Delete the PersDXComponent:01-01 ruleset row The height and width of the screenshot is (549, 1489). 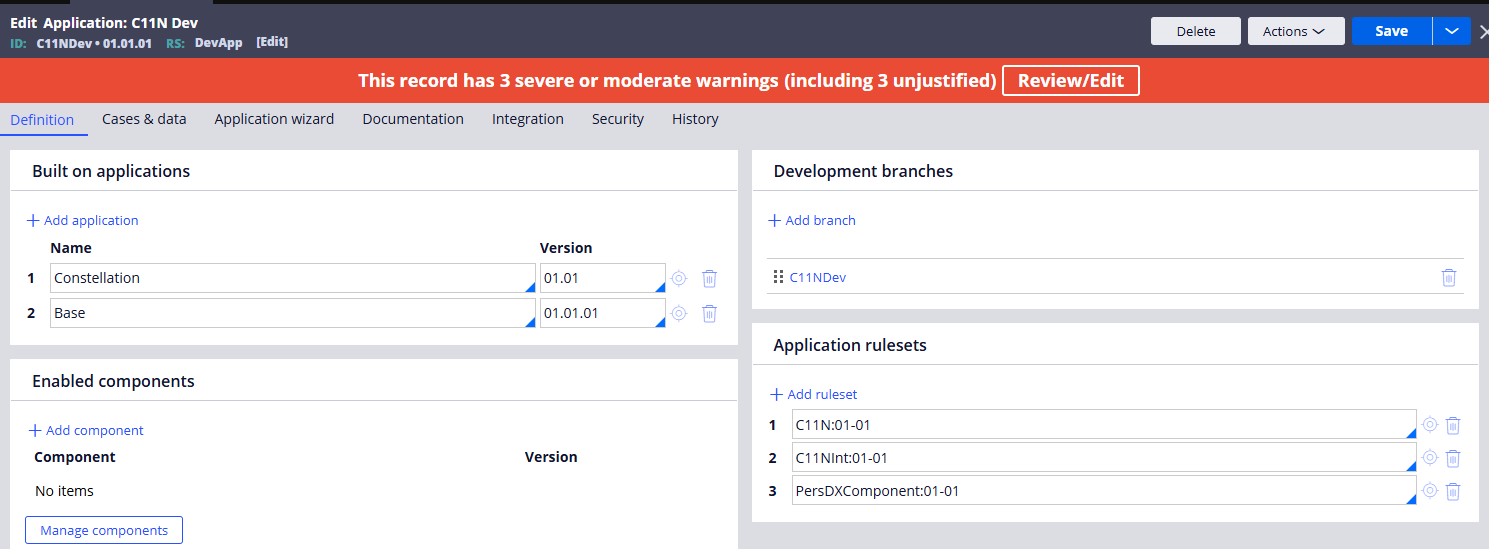pos(1453,491)
